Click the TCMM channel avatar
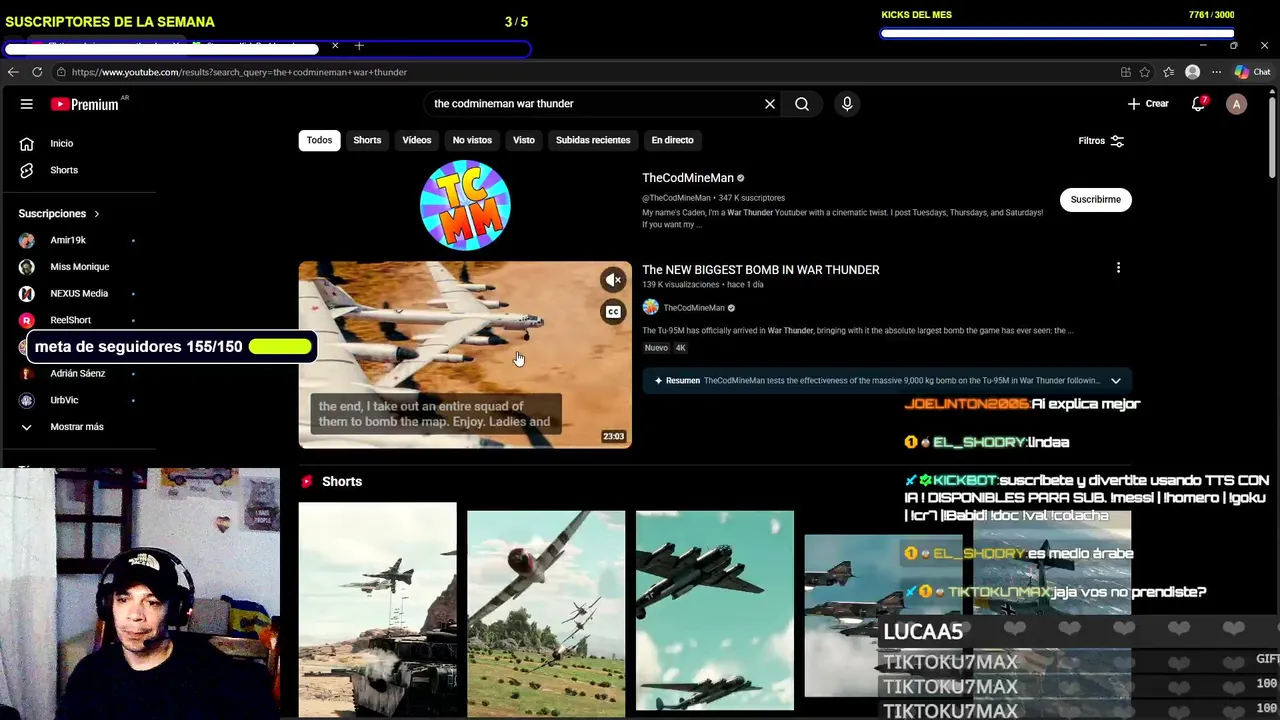This screenshot has width=1280, height=720. coord(465,205)
